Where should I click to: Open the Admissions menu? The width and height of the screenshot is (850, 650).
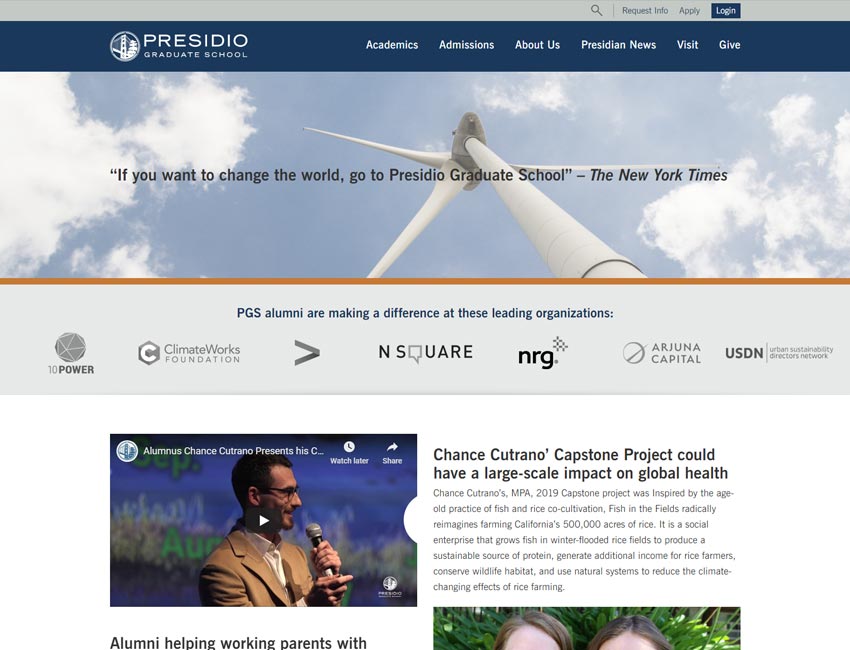coord(467,45)
